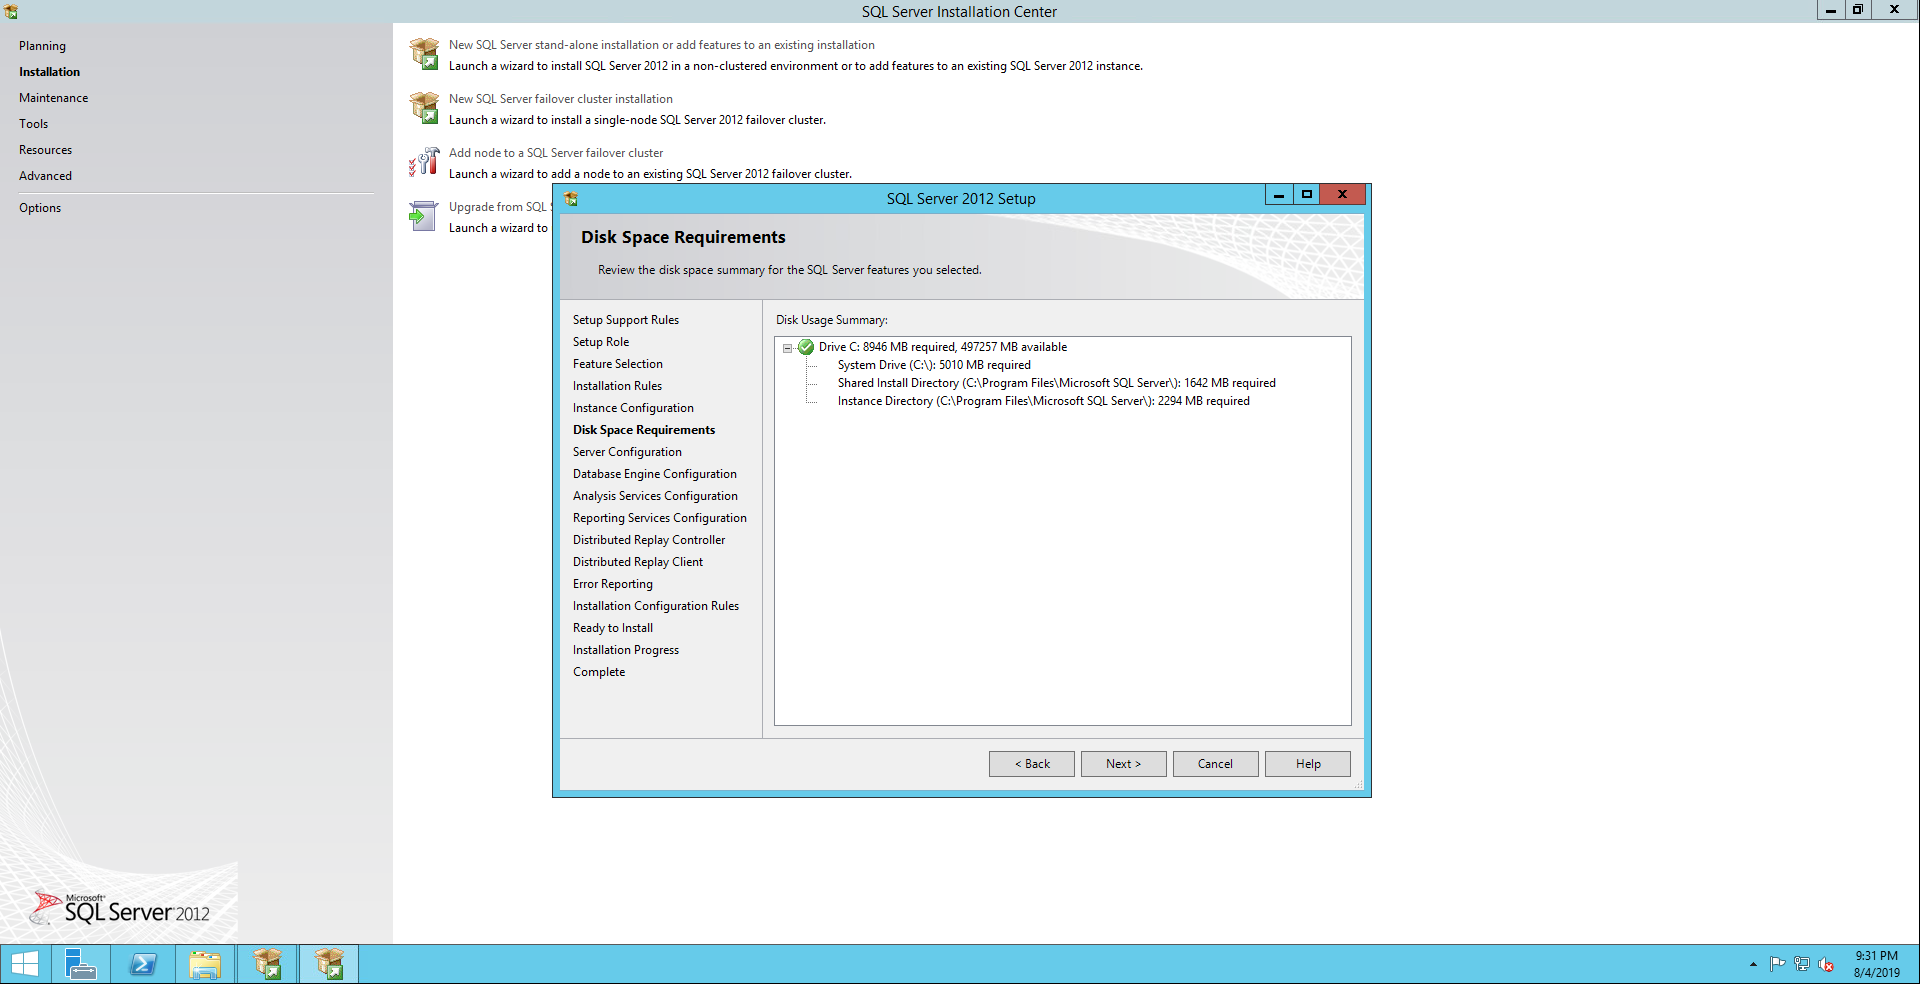Click the failover cluster installation icon
This screenshot has height=984, width=1920.
tap(424, 108)
